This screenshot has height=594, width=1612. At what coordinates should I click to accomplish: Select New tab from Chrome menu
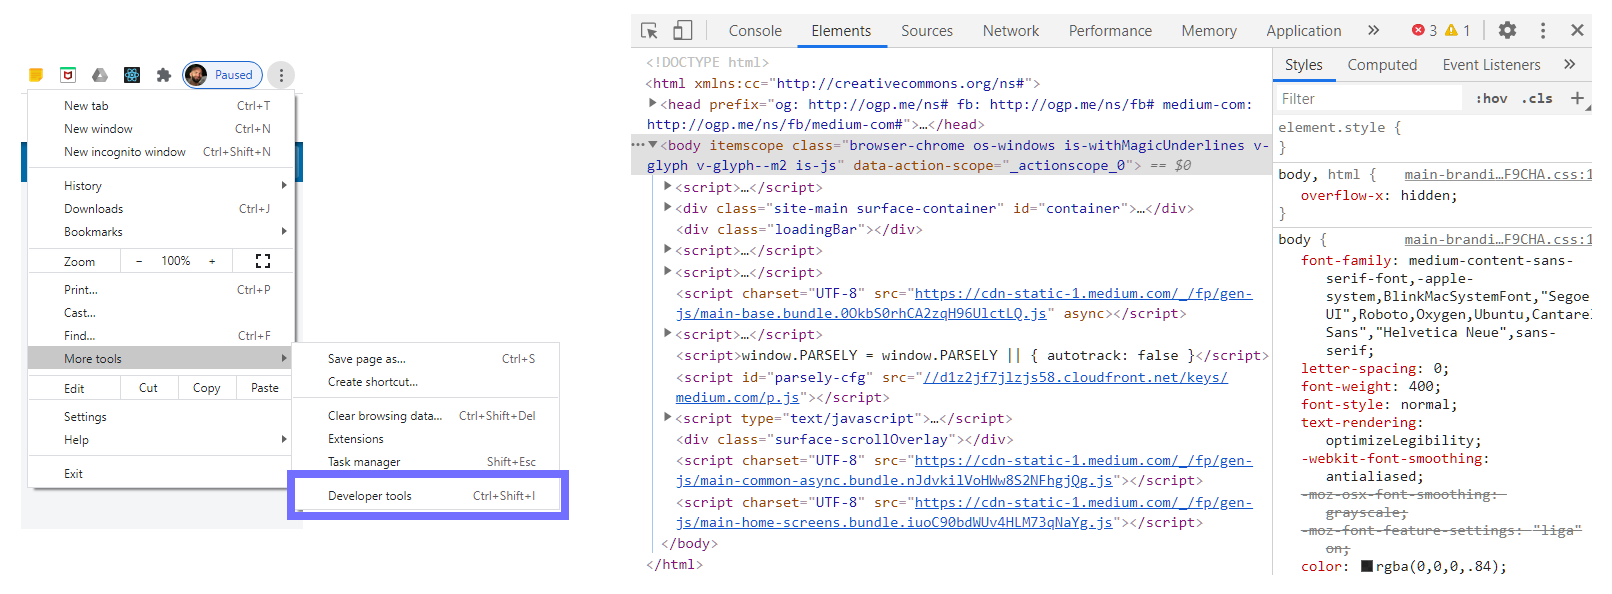coord(161,106)
